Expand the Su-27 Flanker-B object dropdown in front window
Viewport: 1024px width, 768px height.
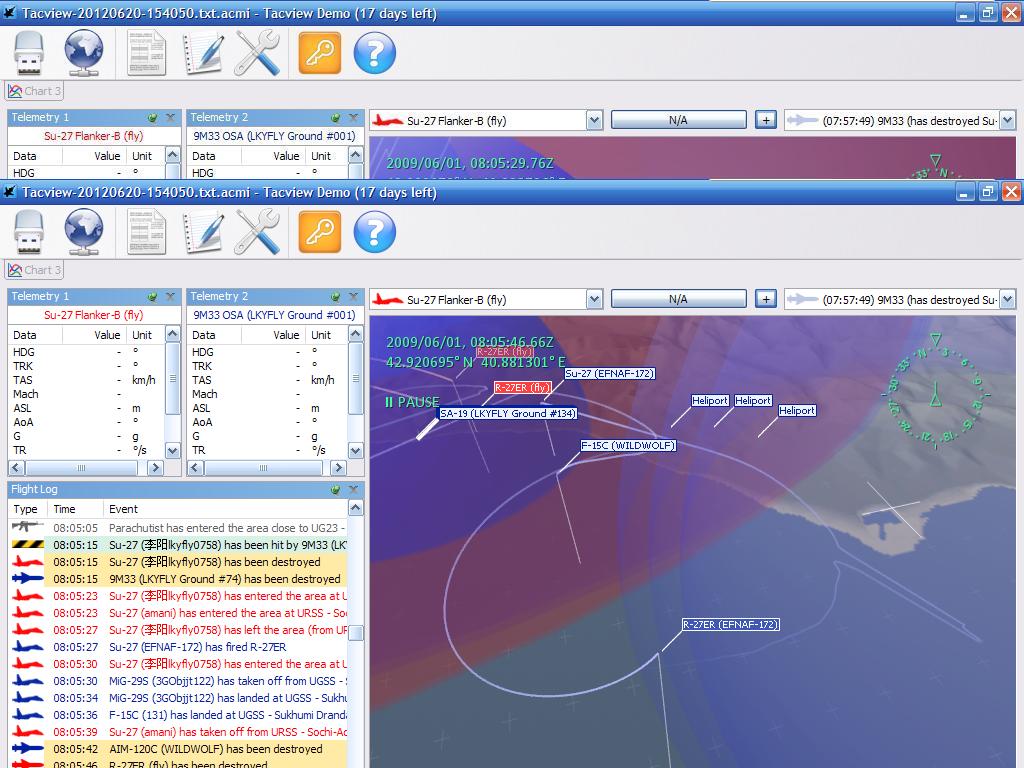pyautogui.click(x=594, y=300)
